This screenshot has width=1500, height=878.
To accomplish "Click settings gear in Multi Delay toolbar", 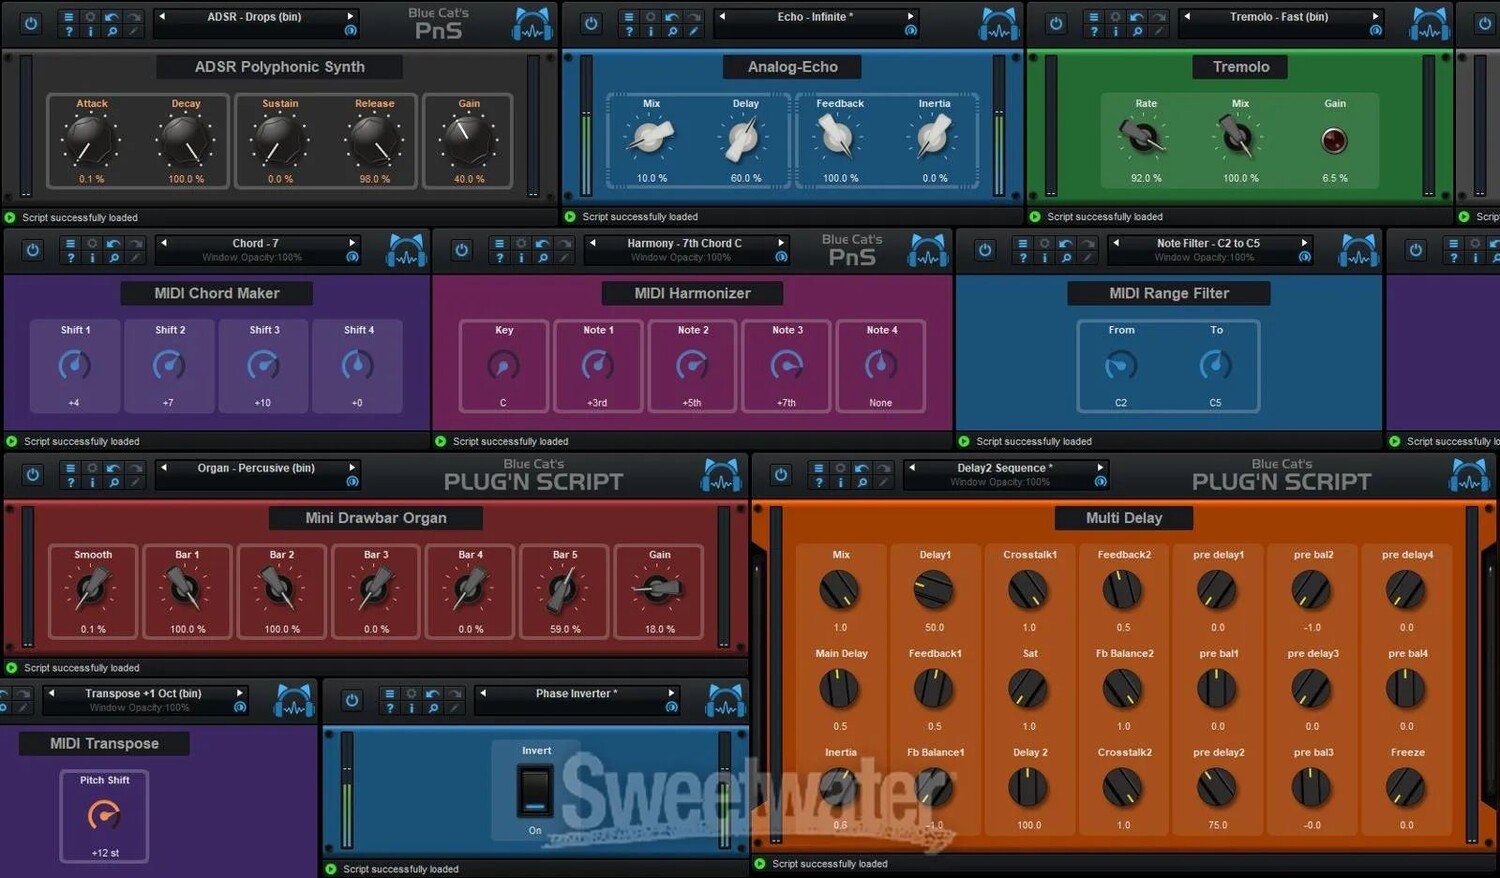I will [840, 468].
